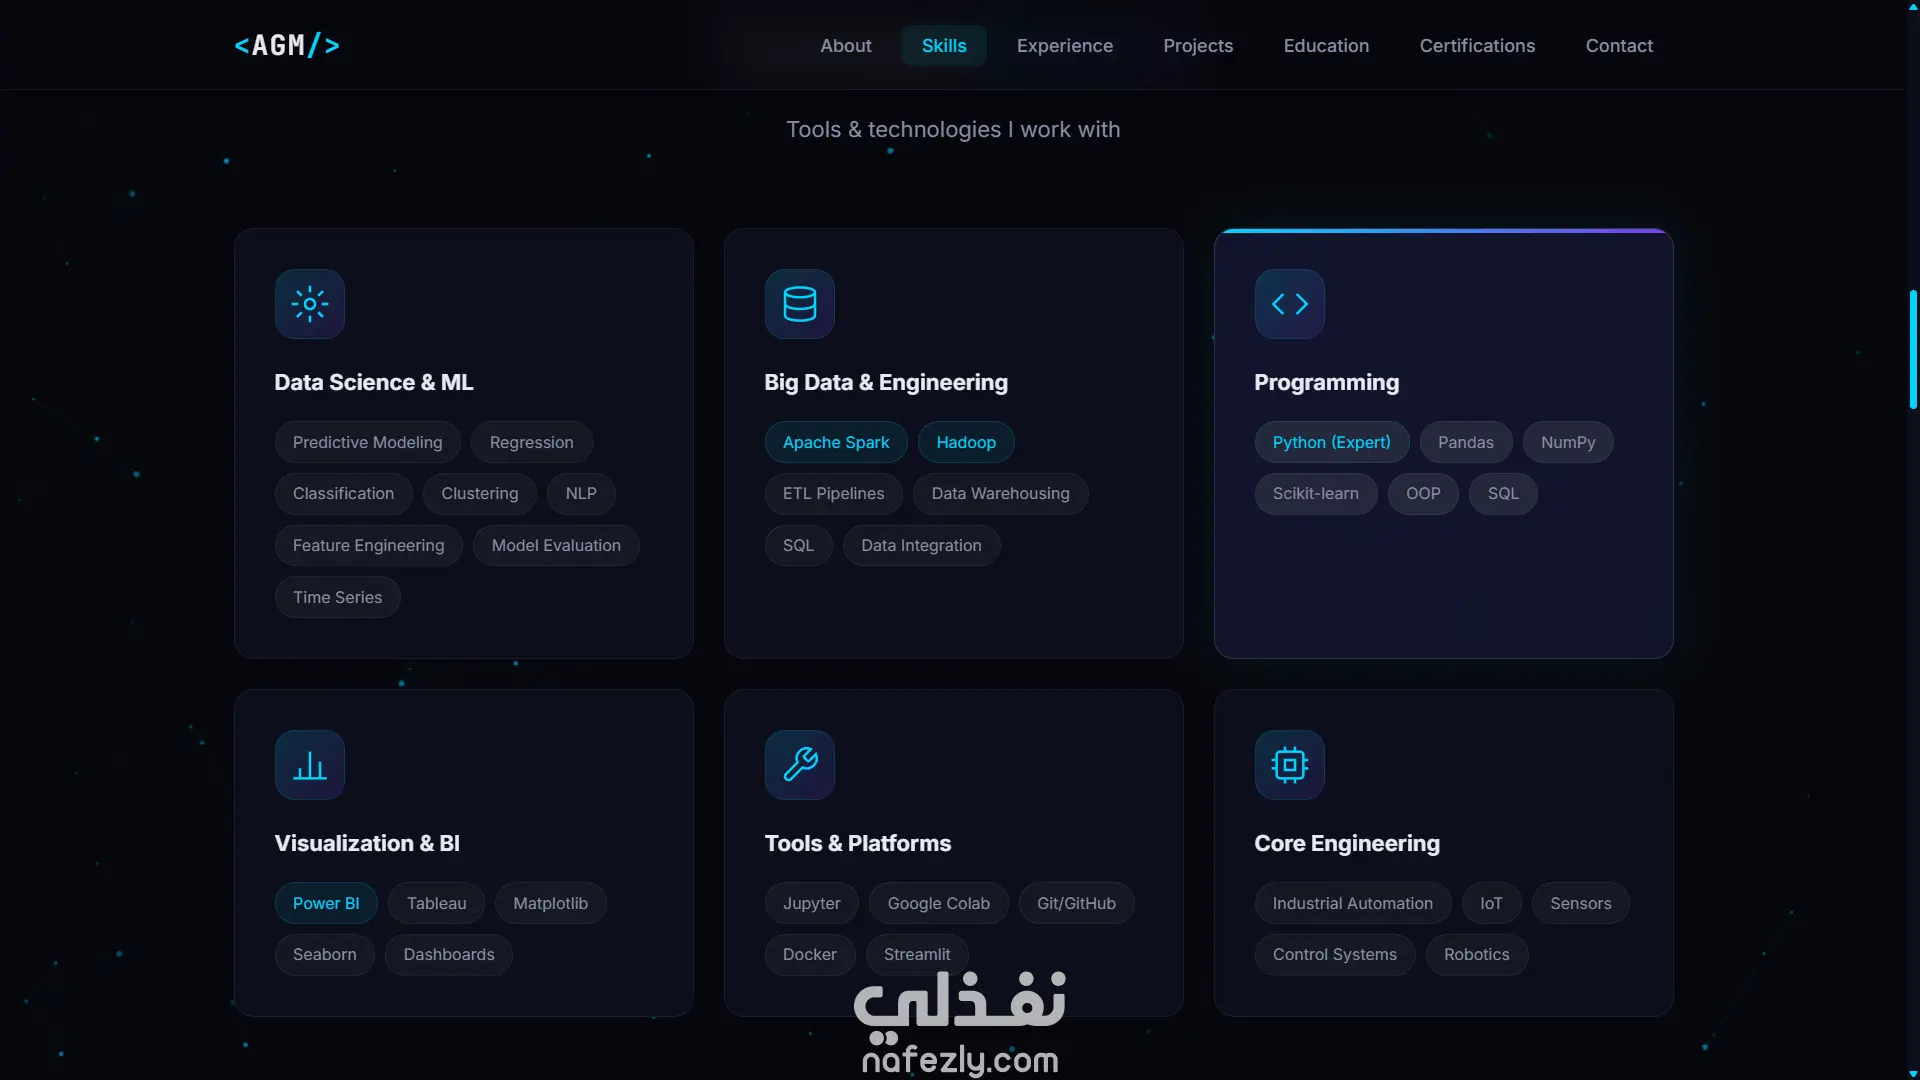Go to the Experience section
The height and width of the screenshot is (1080, 1920).
(x=1064, y=46)
